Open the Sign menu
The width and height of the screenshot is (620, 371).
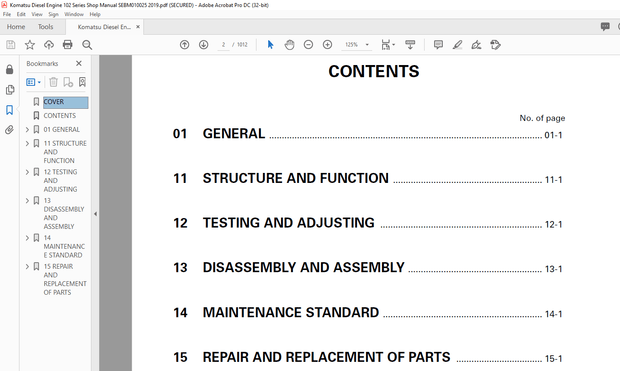(53, 14)
